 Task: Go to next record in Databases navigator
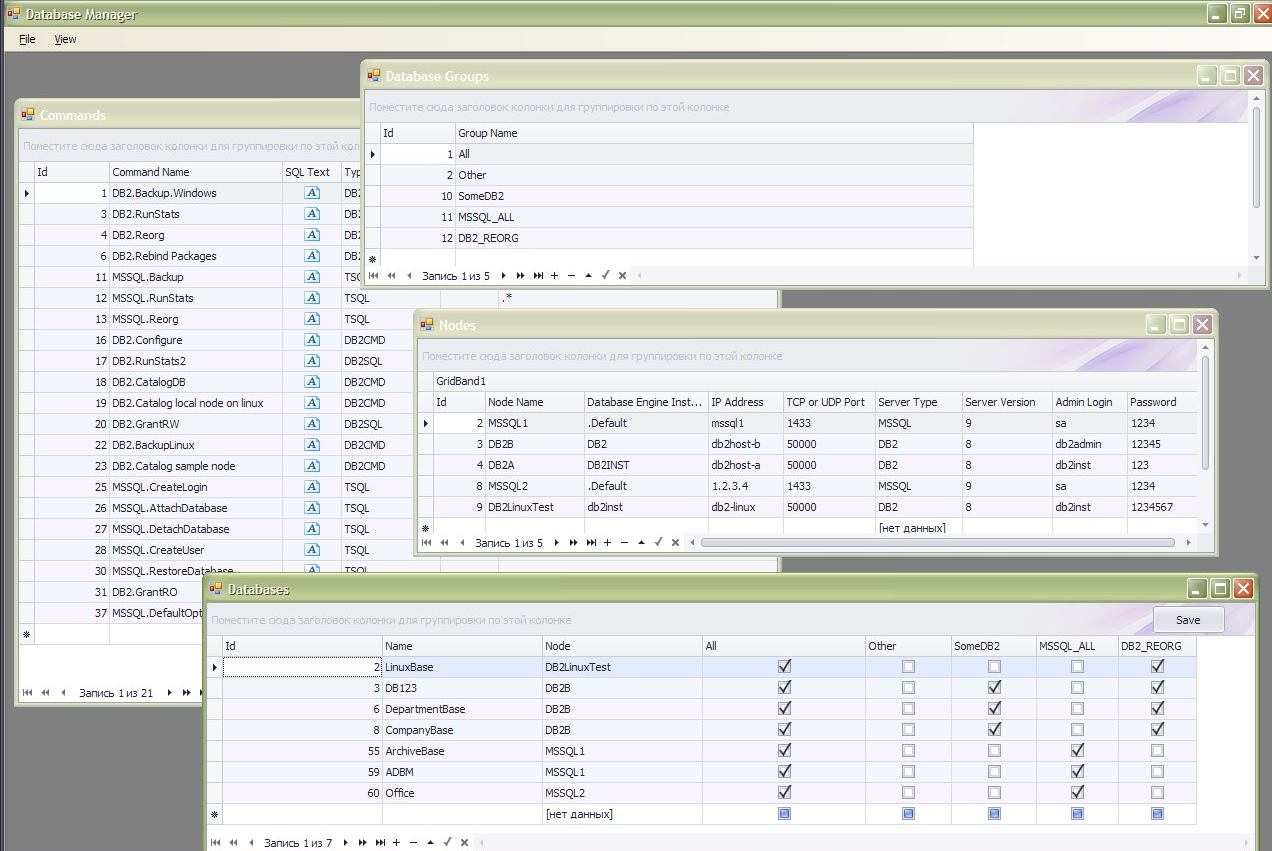coord(346,843)
